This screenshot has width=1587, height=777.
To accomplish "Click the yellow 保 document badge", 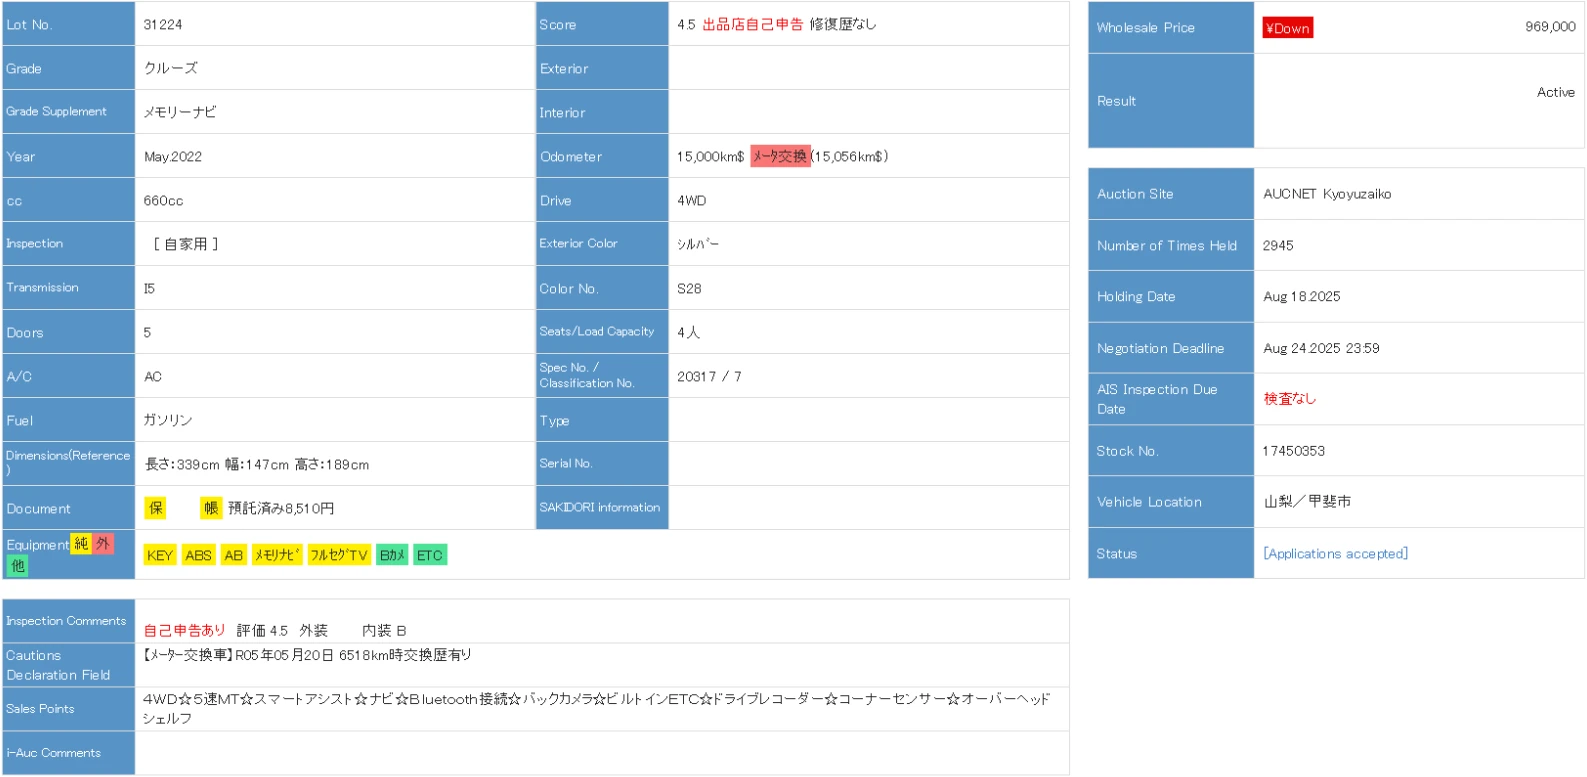I will (156, 508).
